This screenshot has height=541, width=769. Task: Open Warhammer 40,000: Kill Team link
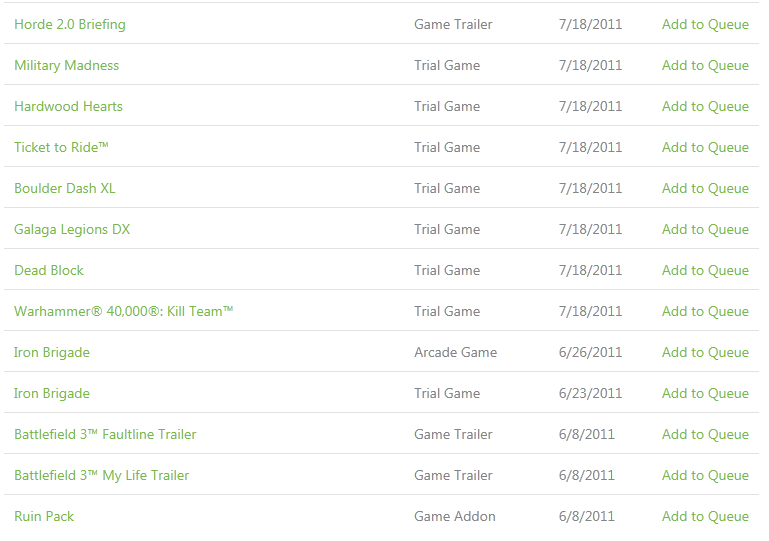(x=124, y=311)
